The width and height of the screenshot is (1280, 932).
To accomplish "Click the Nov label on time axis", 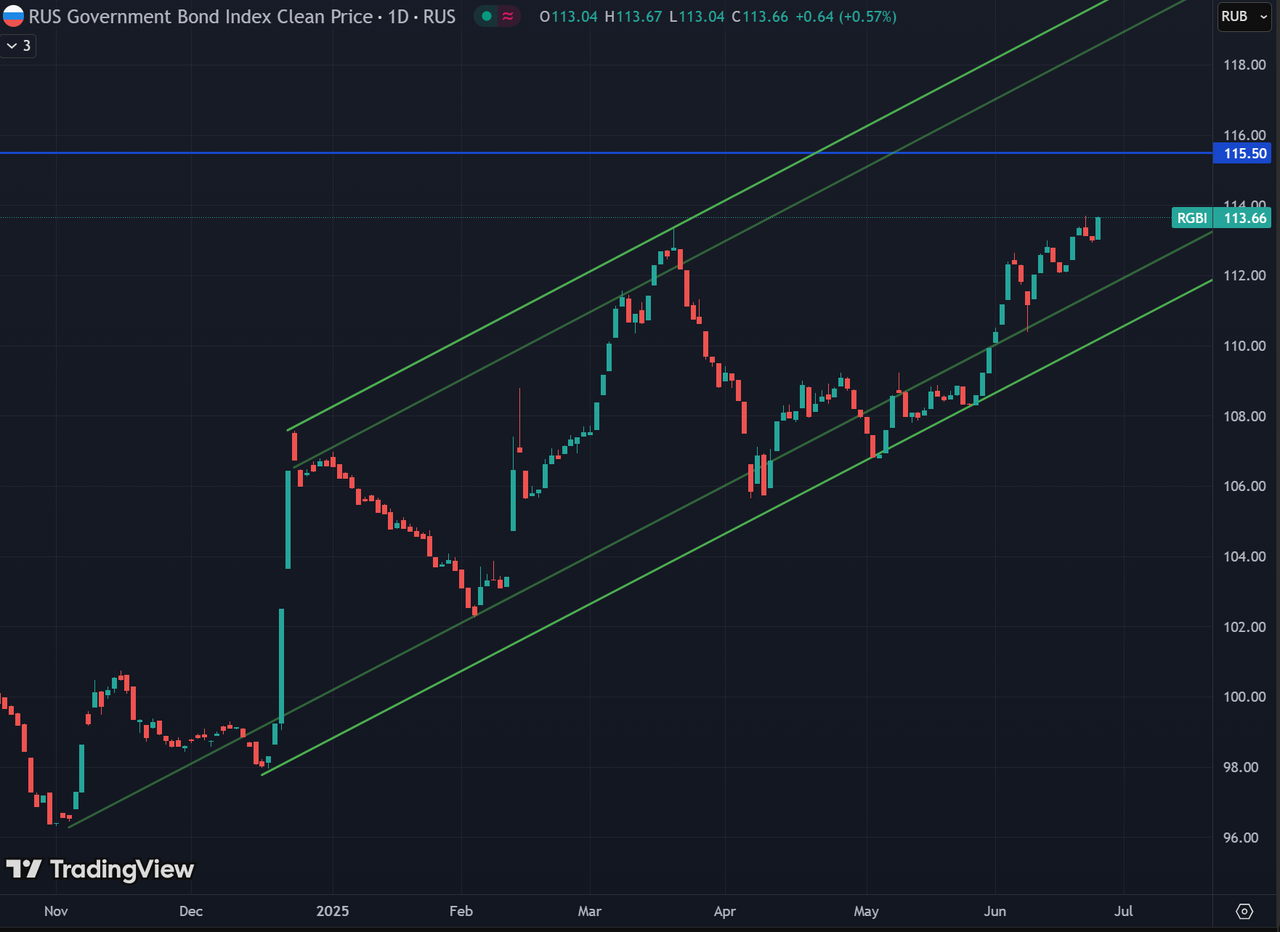I will 56,912.
